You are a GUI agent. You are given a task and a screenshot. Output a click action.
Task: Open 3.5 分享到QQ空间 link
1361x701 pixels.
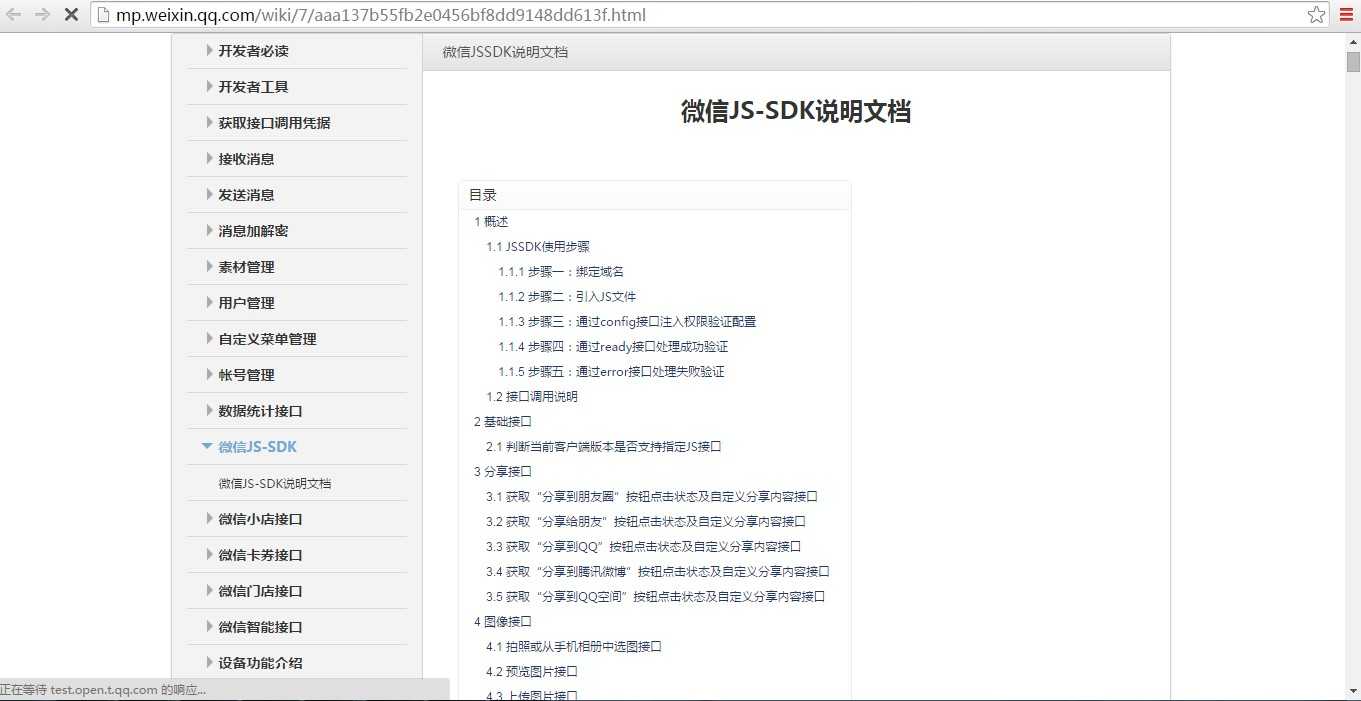click(x=655, y=597)
